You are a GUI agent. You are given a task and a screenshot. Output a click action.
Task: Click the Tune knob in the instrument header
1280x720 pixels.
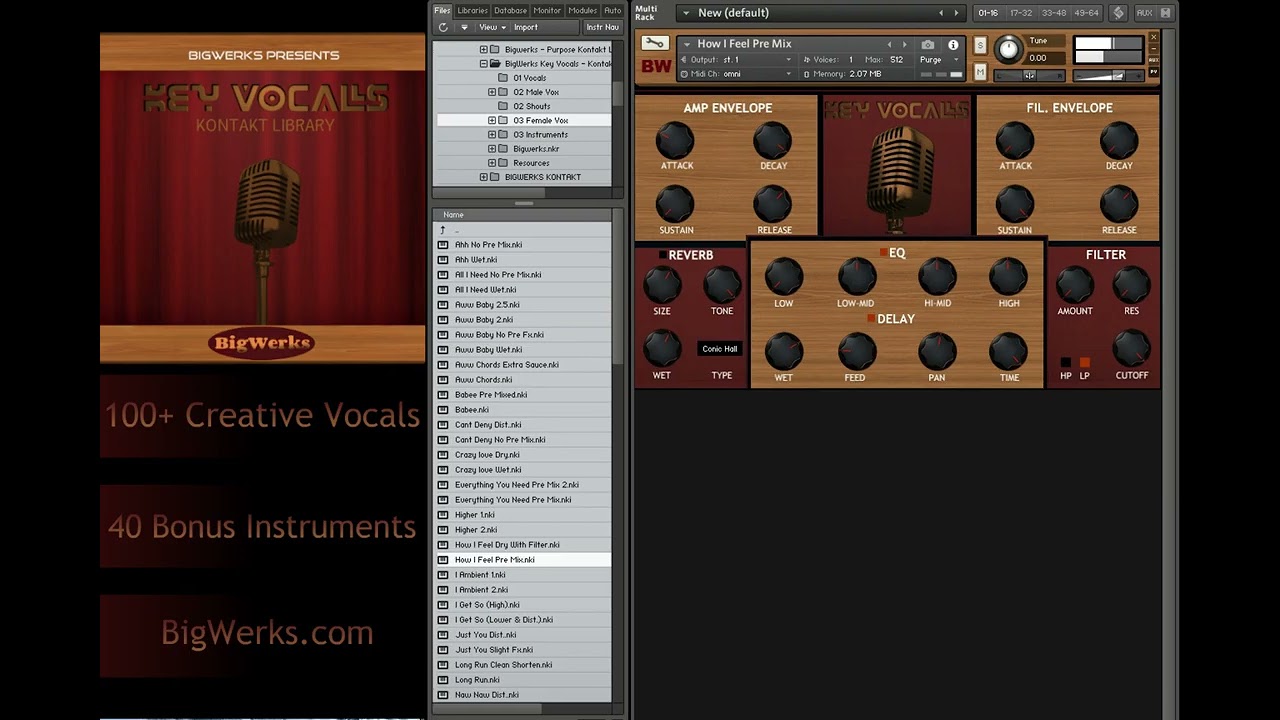click(1009, 48)
